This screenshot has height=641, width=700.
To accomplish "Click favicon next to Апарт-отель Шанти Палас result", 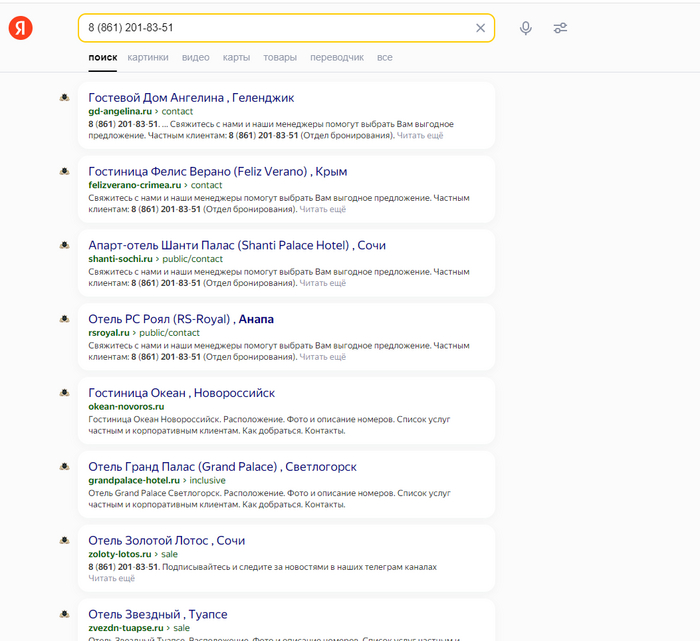I will point(65,245).
